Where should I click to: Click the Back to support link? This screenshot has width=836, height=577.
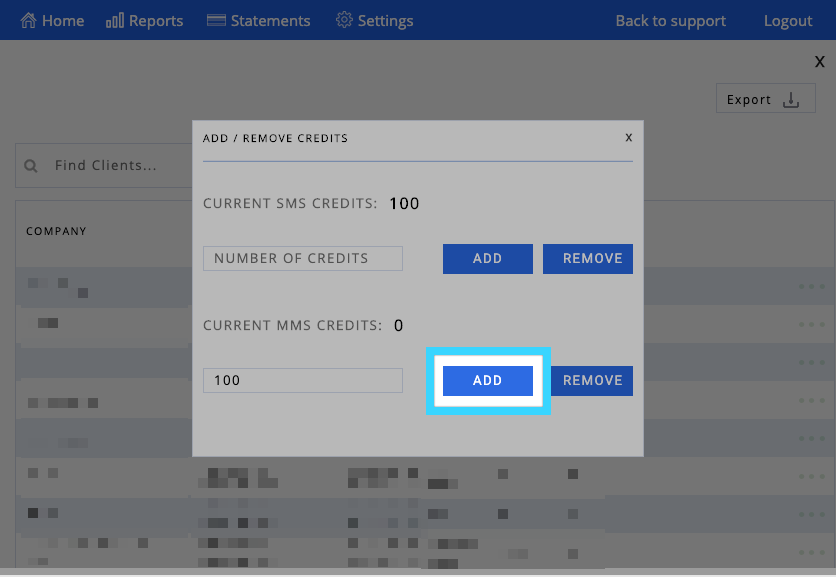[671, 21]
